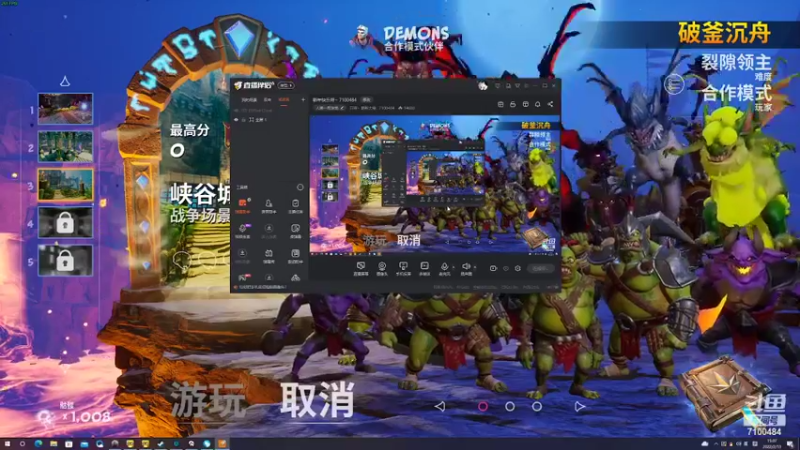Open speaker options arrow beside speaker icon
Viewport: 800px width, 450px height.
pos(474,267)
